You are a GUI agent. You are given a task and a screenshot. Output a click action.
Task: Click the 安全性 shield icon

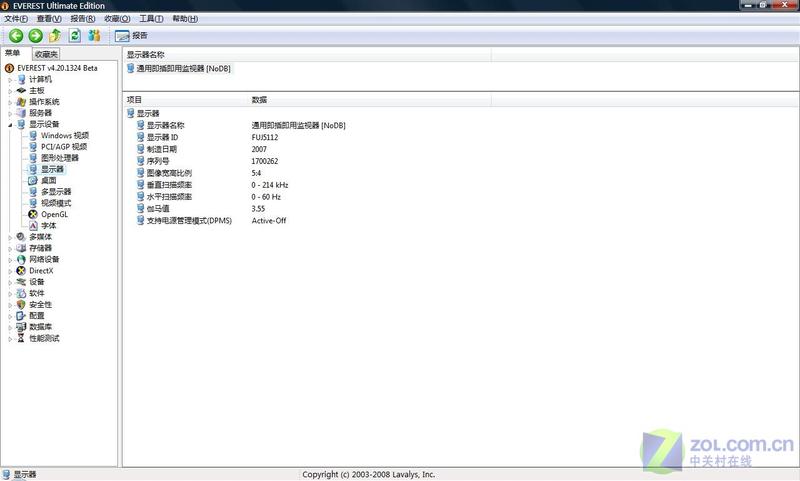tap(21, 305)
